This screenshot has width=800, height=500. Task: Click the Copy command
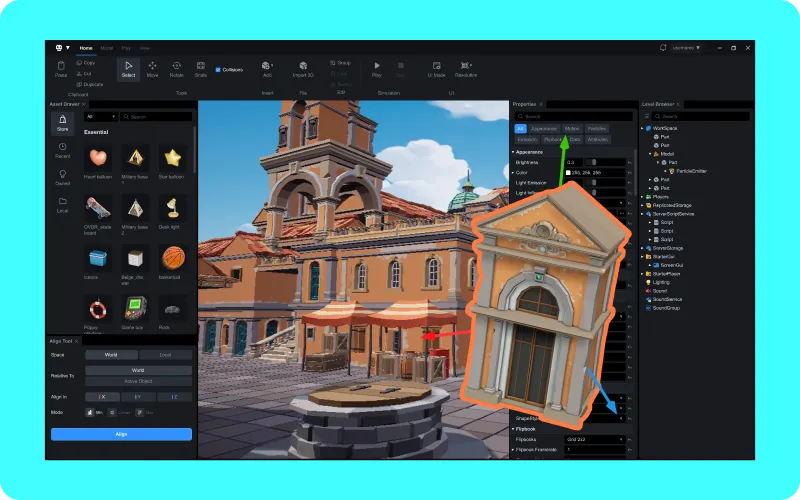pyautogui.click(x=86, y=63)
